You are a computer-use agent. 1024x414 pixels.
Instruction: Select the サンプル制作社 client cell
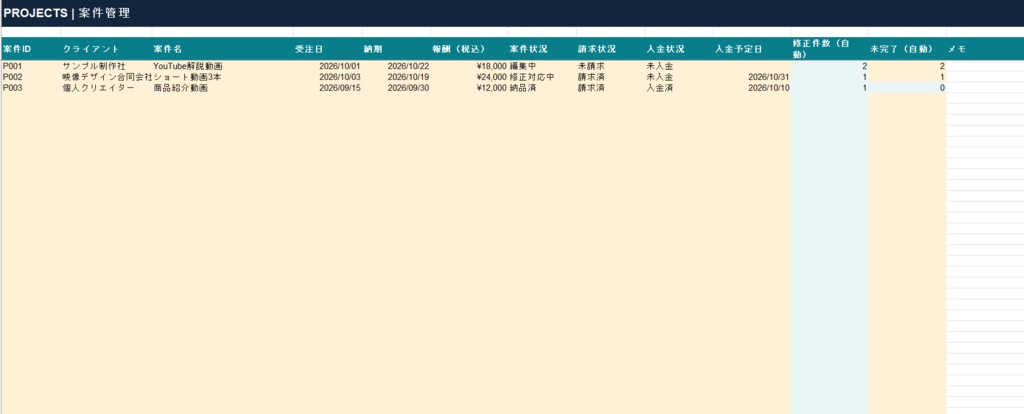click(106, 67)
